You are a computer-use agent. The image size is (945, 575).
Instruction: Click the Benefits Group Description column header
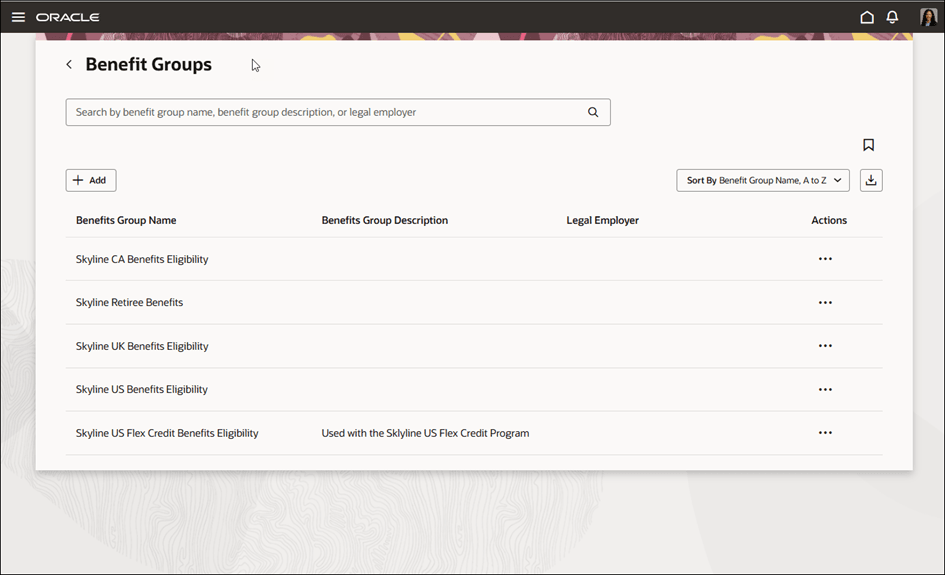coord(385,220)
